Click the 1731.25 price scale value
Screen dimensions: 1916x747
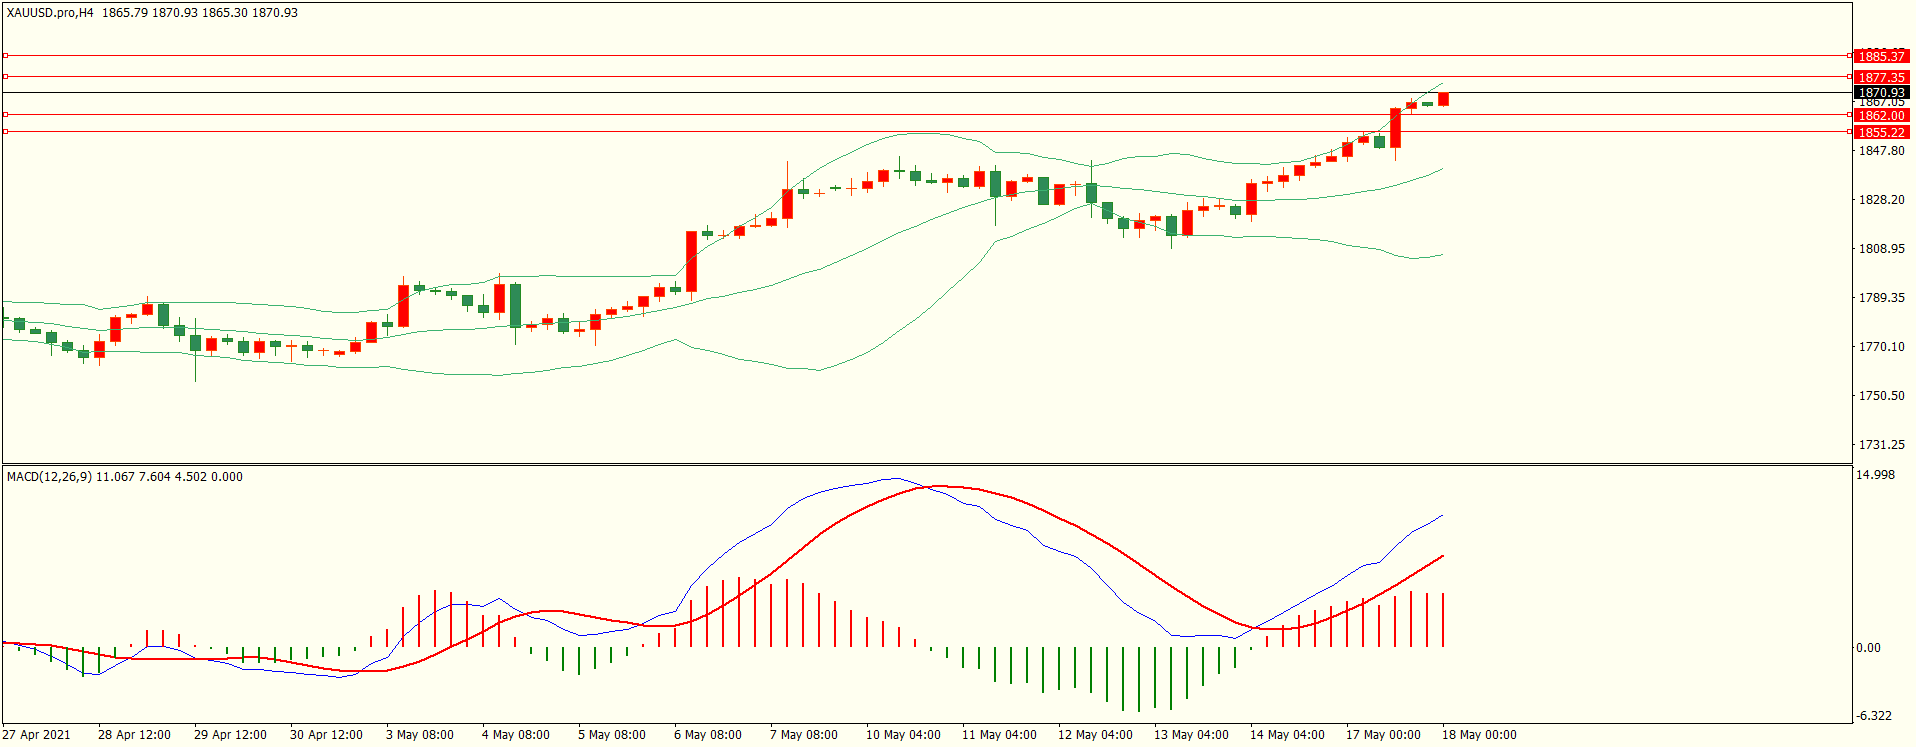coord(1881,445)
